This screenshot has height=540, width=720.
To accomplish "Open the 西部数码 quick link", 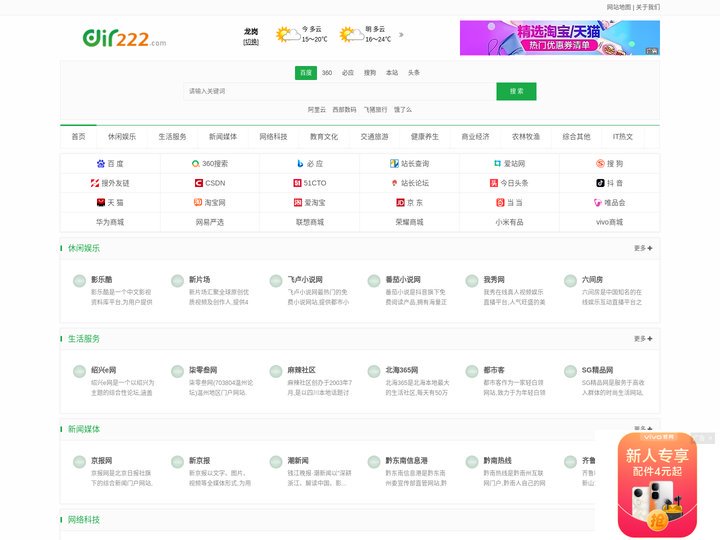I will click(344, 110).
